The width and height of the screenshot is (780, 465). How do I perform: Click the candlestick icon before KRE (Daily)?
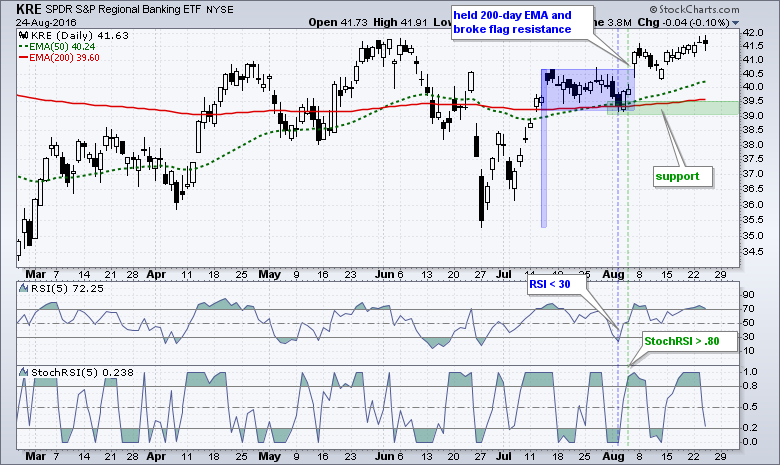pos(23,35)
